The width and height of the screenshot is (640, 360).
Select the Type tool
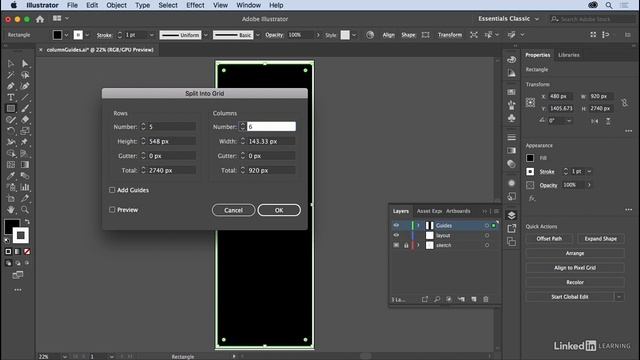click(x=11, y=97)
